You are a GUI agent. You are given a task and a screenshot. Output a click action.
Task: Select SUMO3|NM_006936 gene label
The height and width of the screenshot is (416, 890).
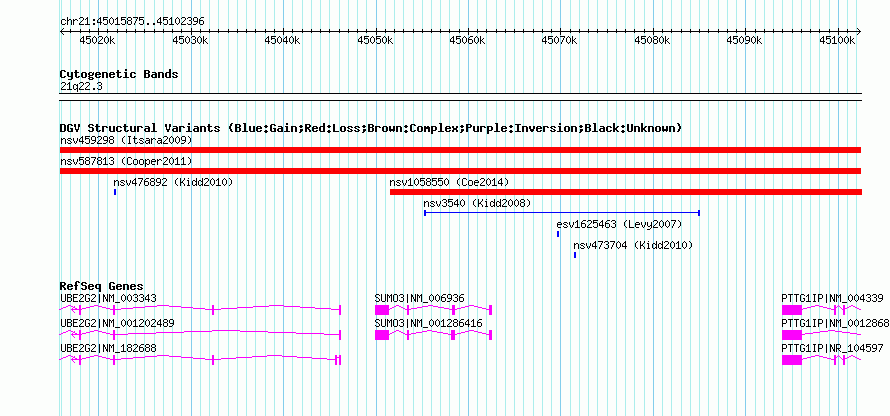(419, 298)
